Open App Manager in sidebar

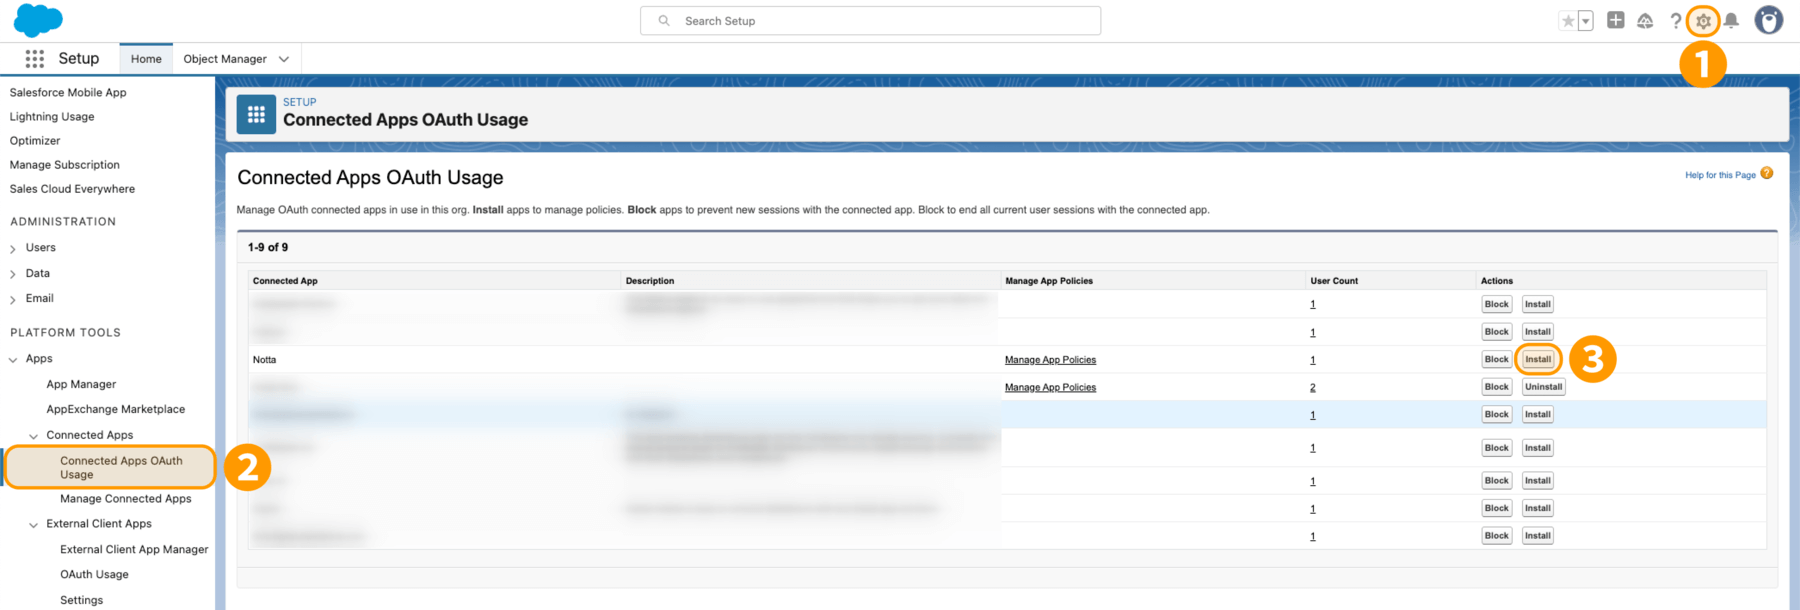(81, 384)
